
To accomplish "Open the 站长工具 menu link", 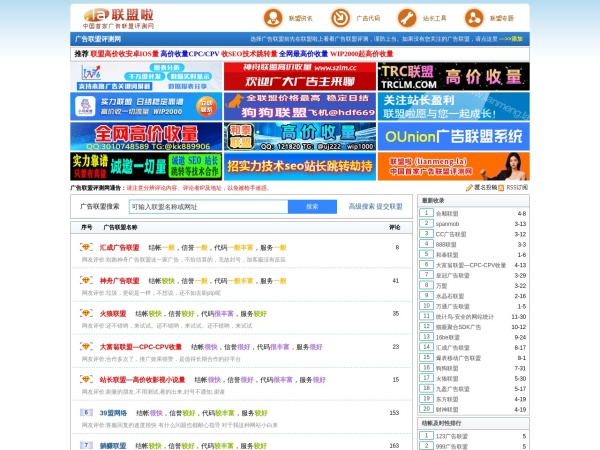I will pos(434,18).
